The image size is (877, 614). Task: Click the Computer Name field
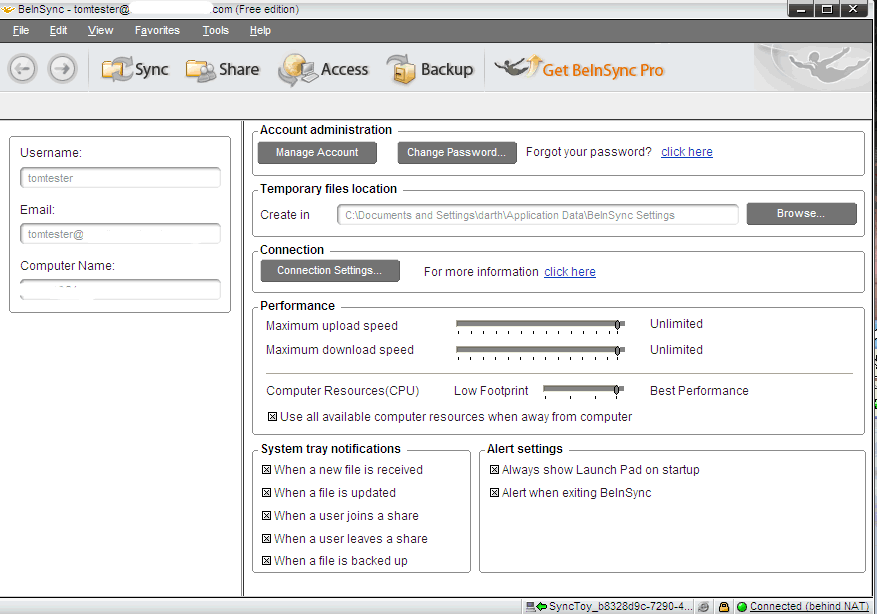[120, 289]
